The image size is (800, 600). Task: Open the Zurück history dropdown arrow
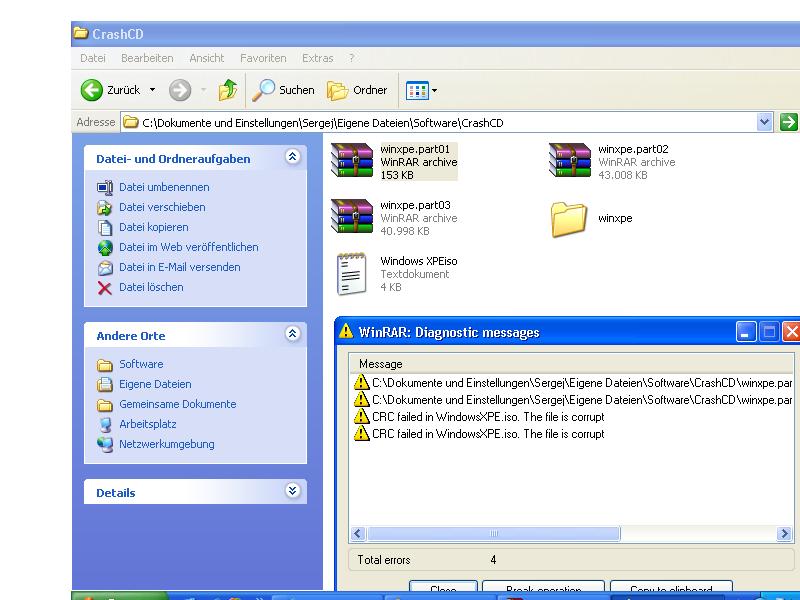point(152,90)
